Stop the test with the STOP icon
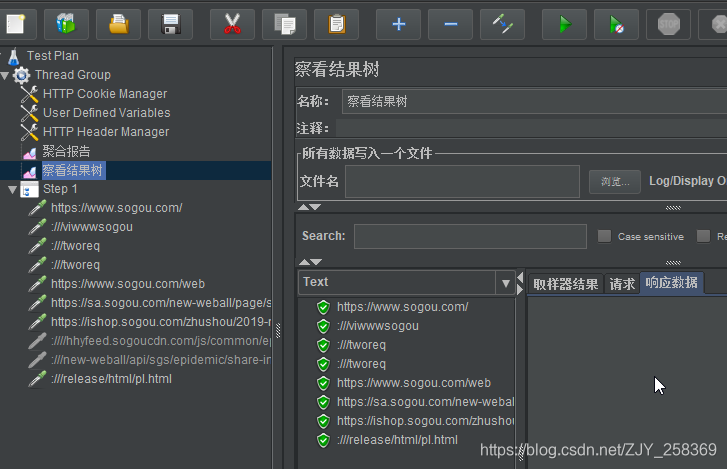The image size is (727, 469). point(668,24)
